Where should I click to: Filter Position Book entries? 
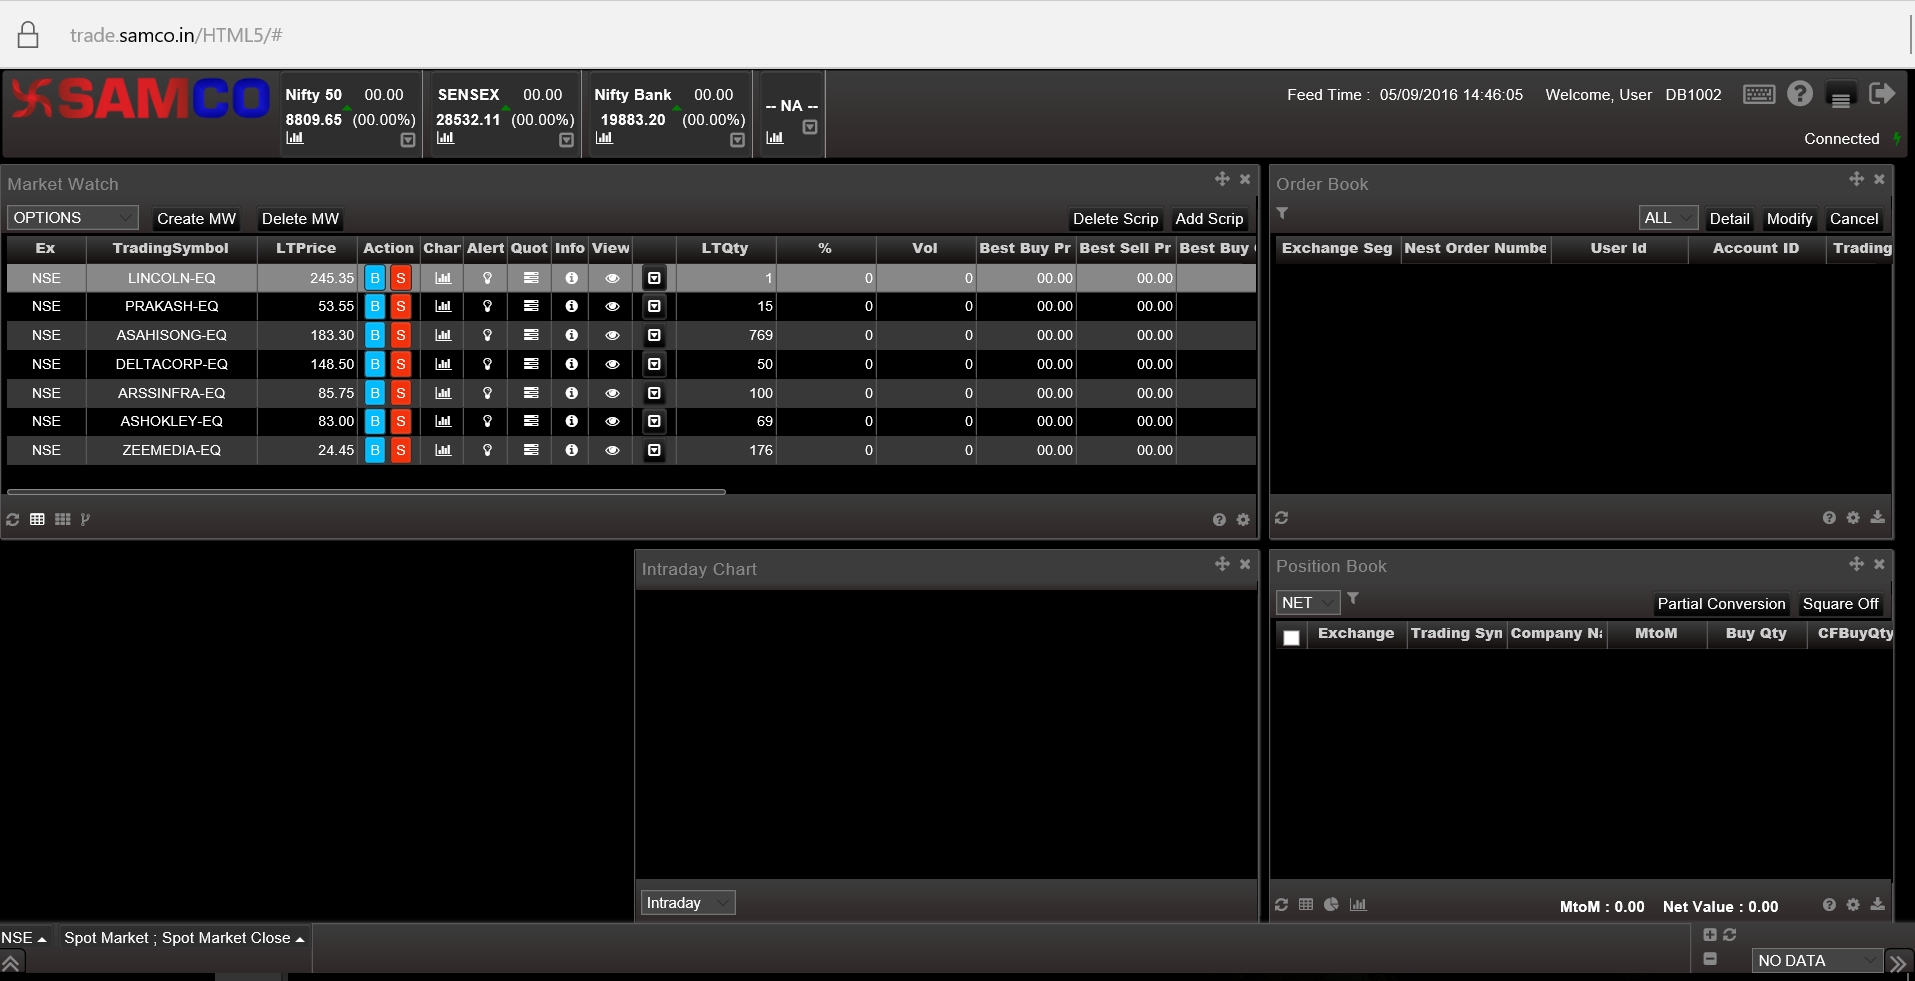pyautogui.click(x=1353, y=598)
